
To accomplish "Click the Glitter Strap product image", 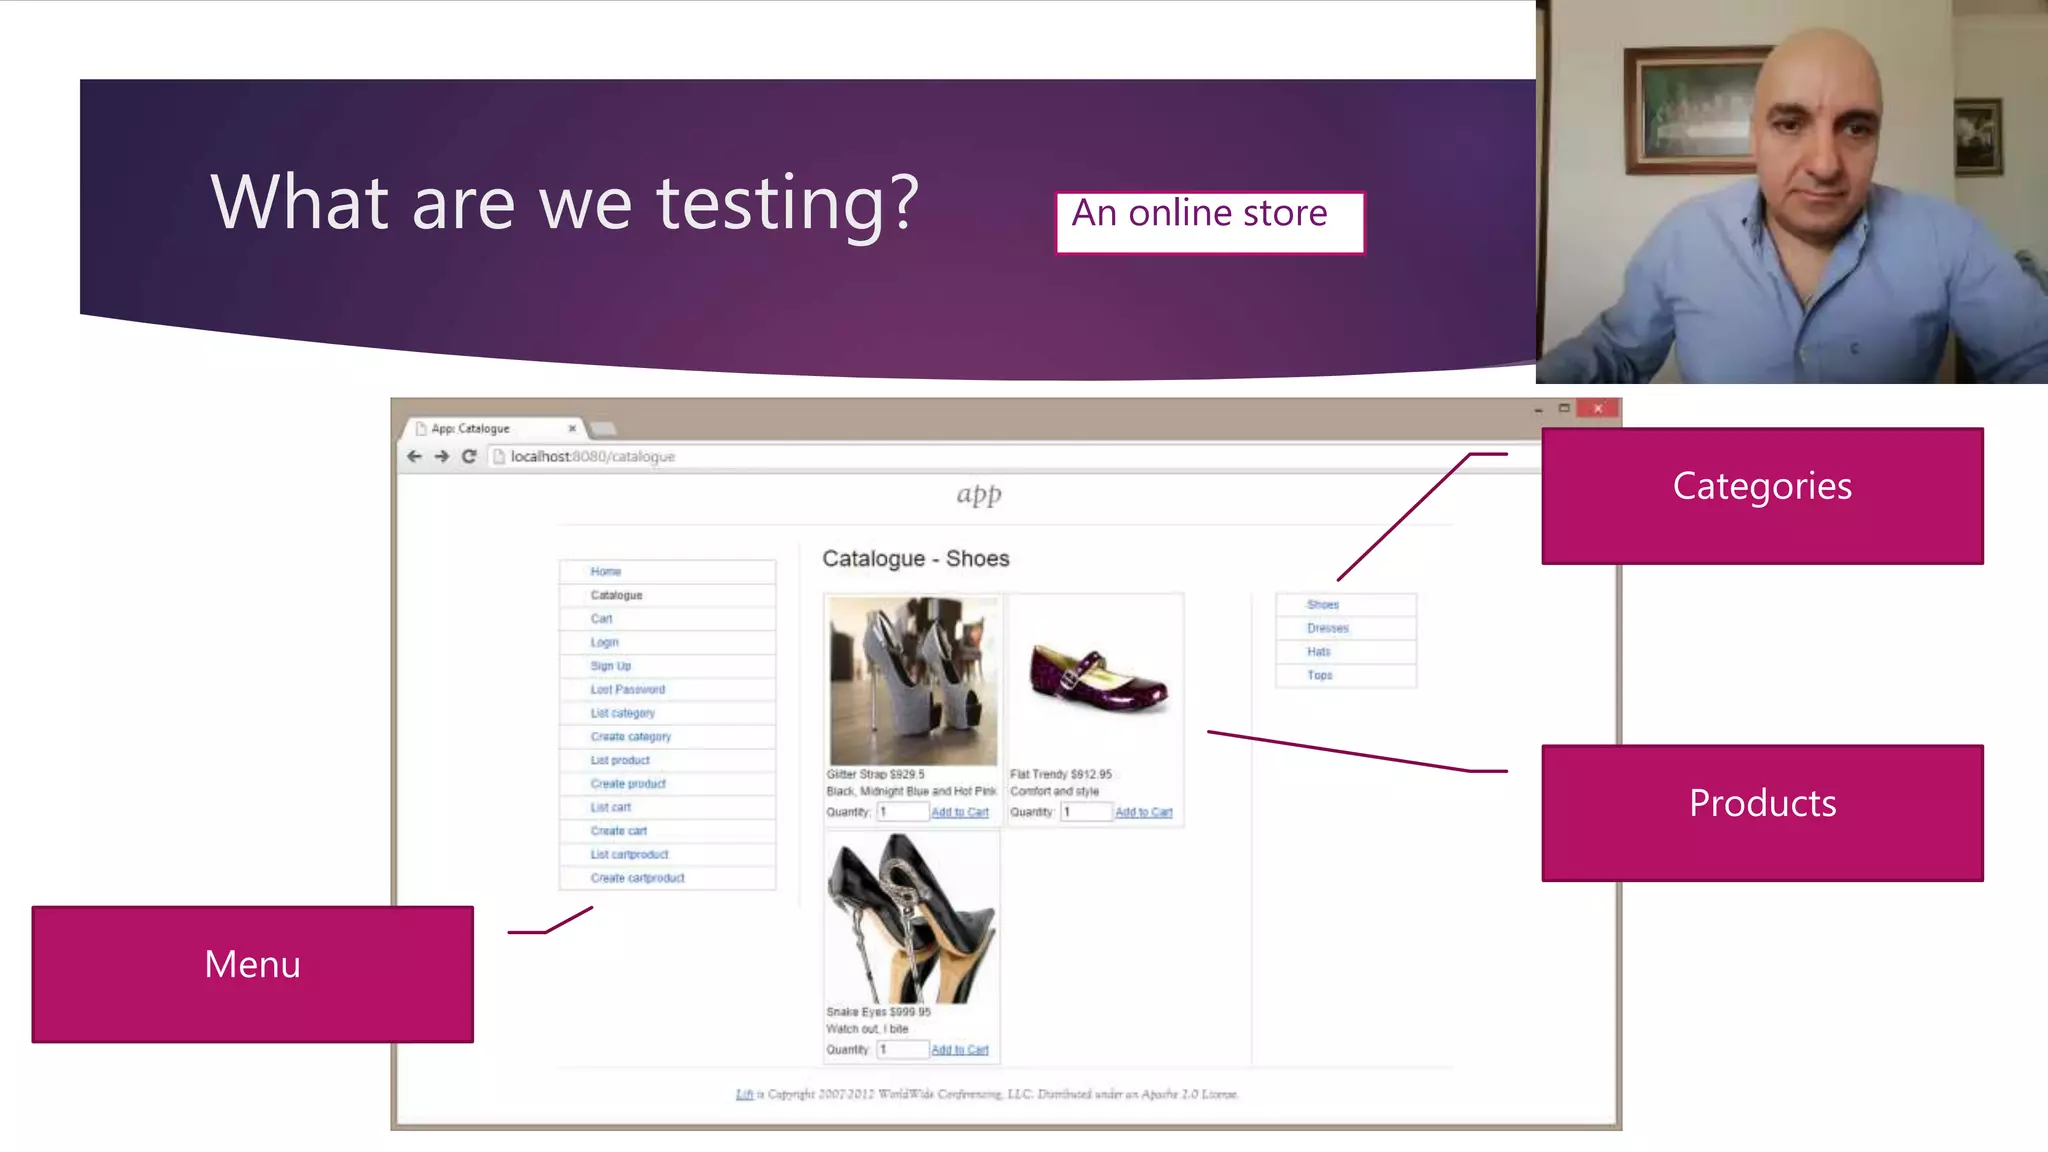I will point(912,680).
